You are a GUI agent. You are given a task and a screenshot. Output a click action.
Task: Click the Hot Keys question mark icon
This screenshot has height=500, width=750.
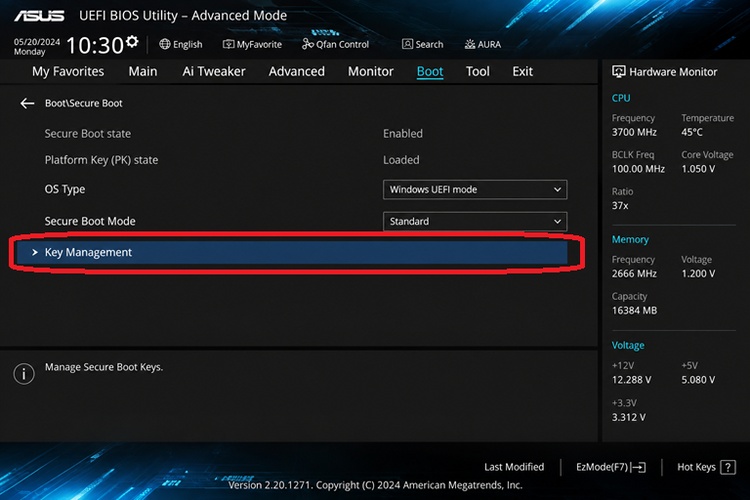pos(728,467)
